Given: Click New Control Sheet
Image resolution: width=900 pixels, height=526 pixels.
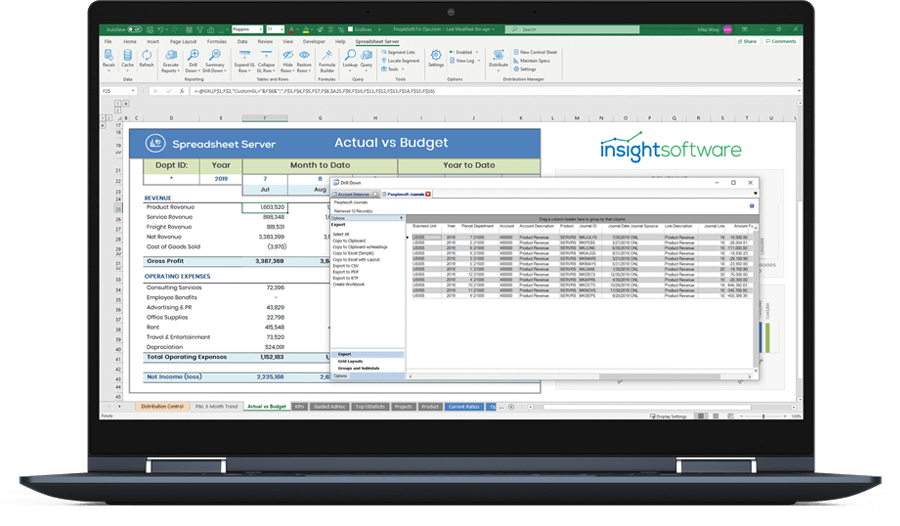Looking at the screenshot, I should click(535, 52).
